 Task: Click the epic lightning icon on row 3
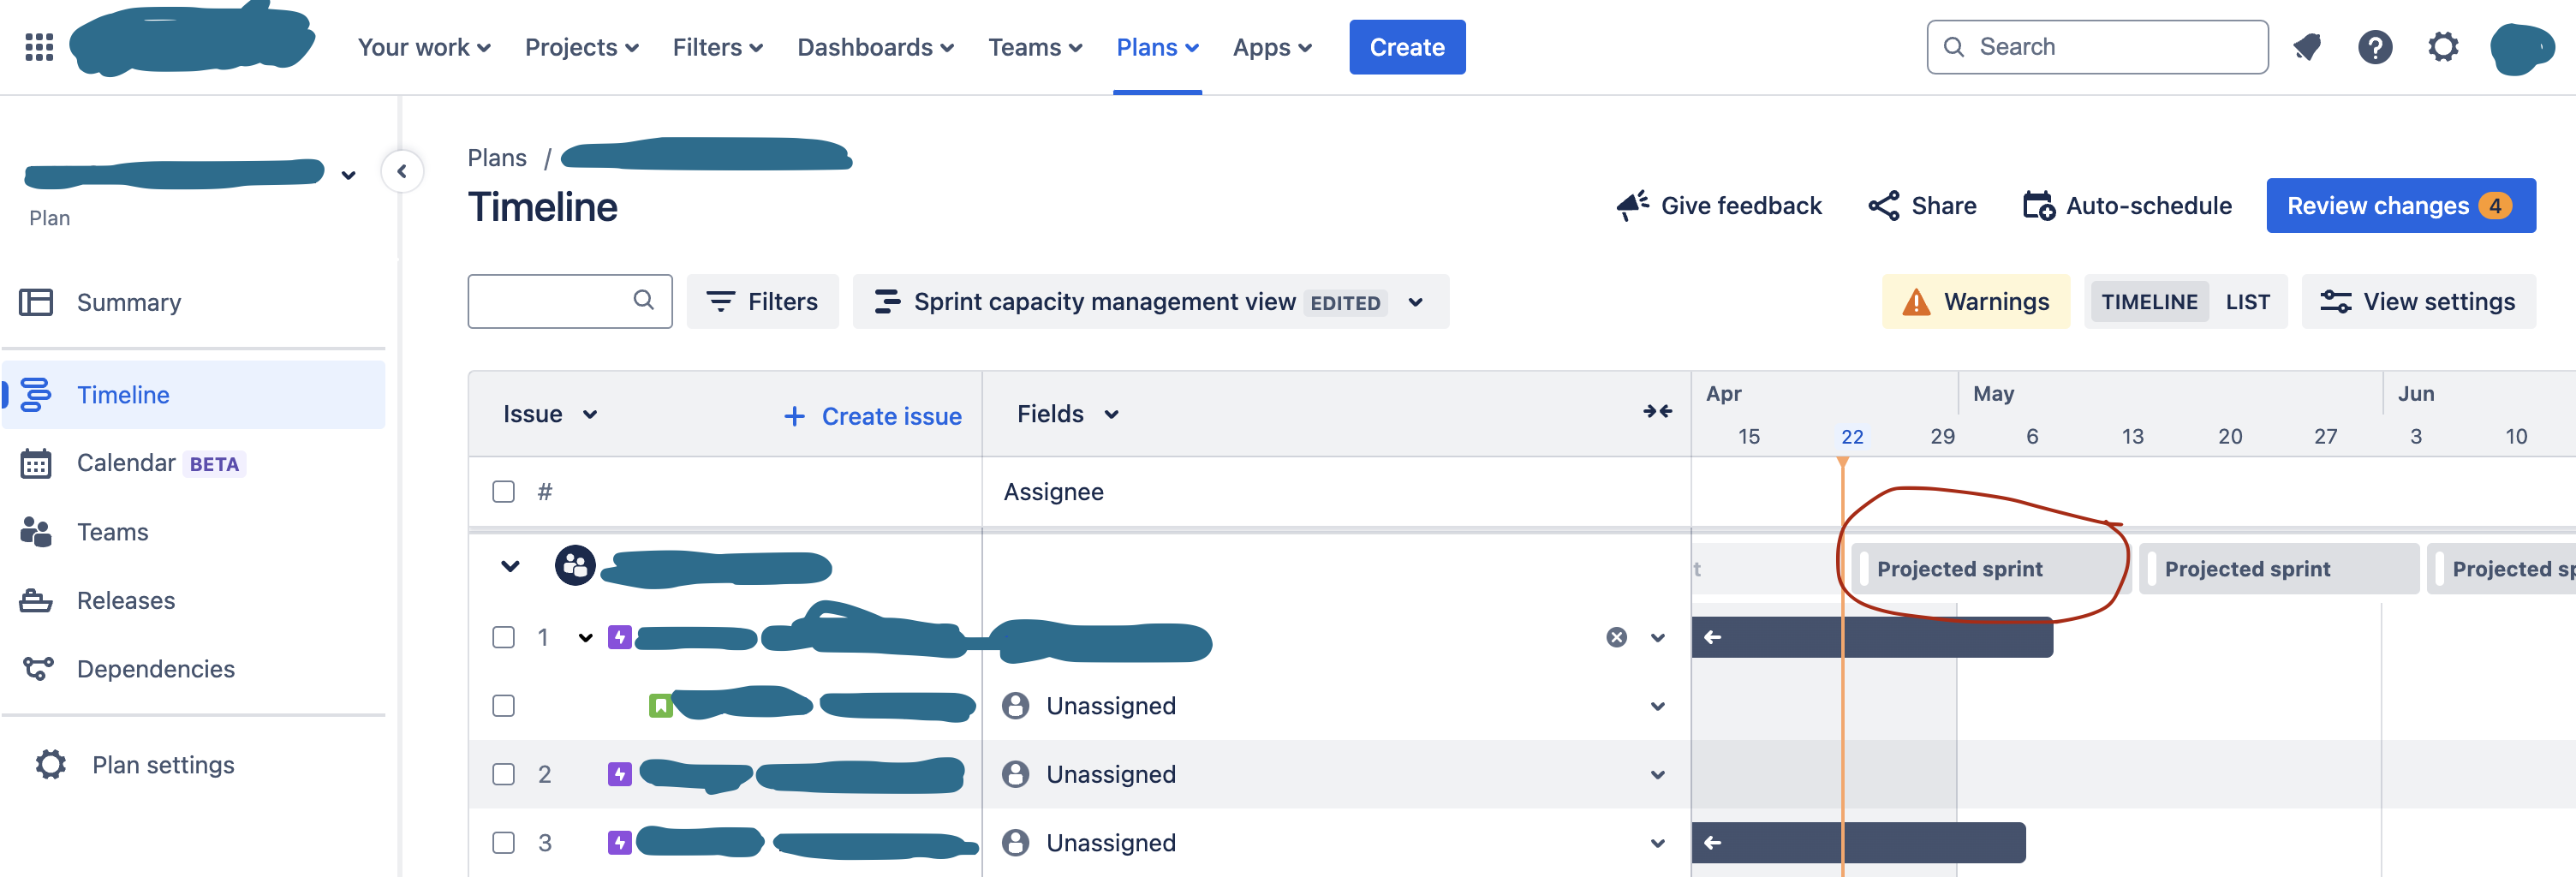point(620,843)
